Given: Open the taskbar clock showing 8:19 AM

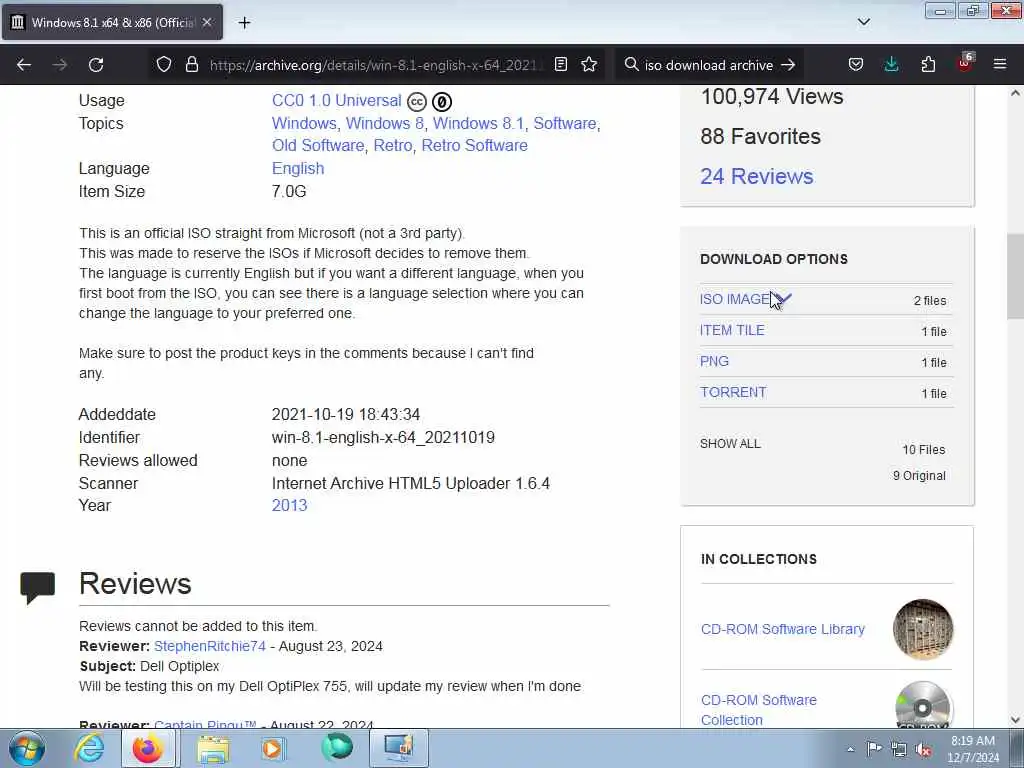Looking at the screenshot, I should 973,749.
